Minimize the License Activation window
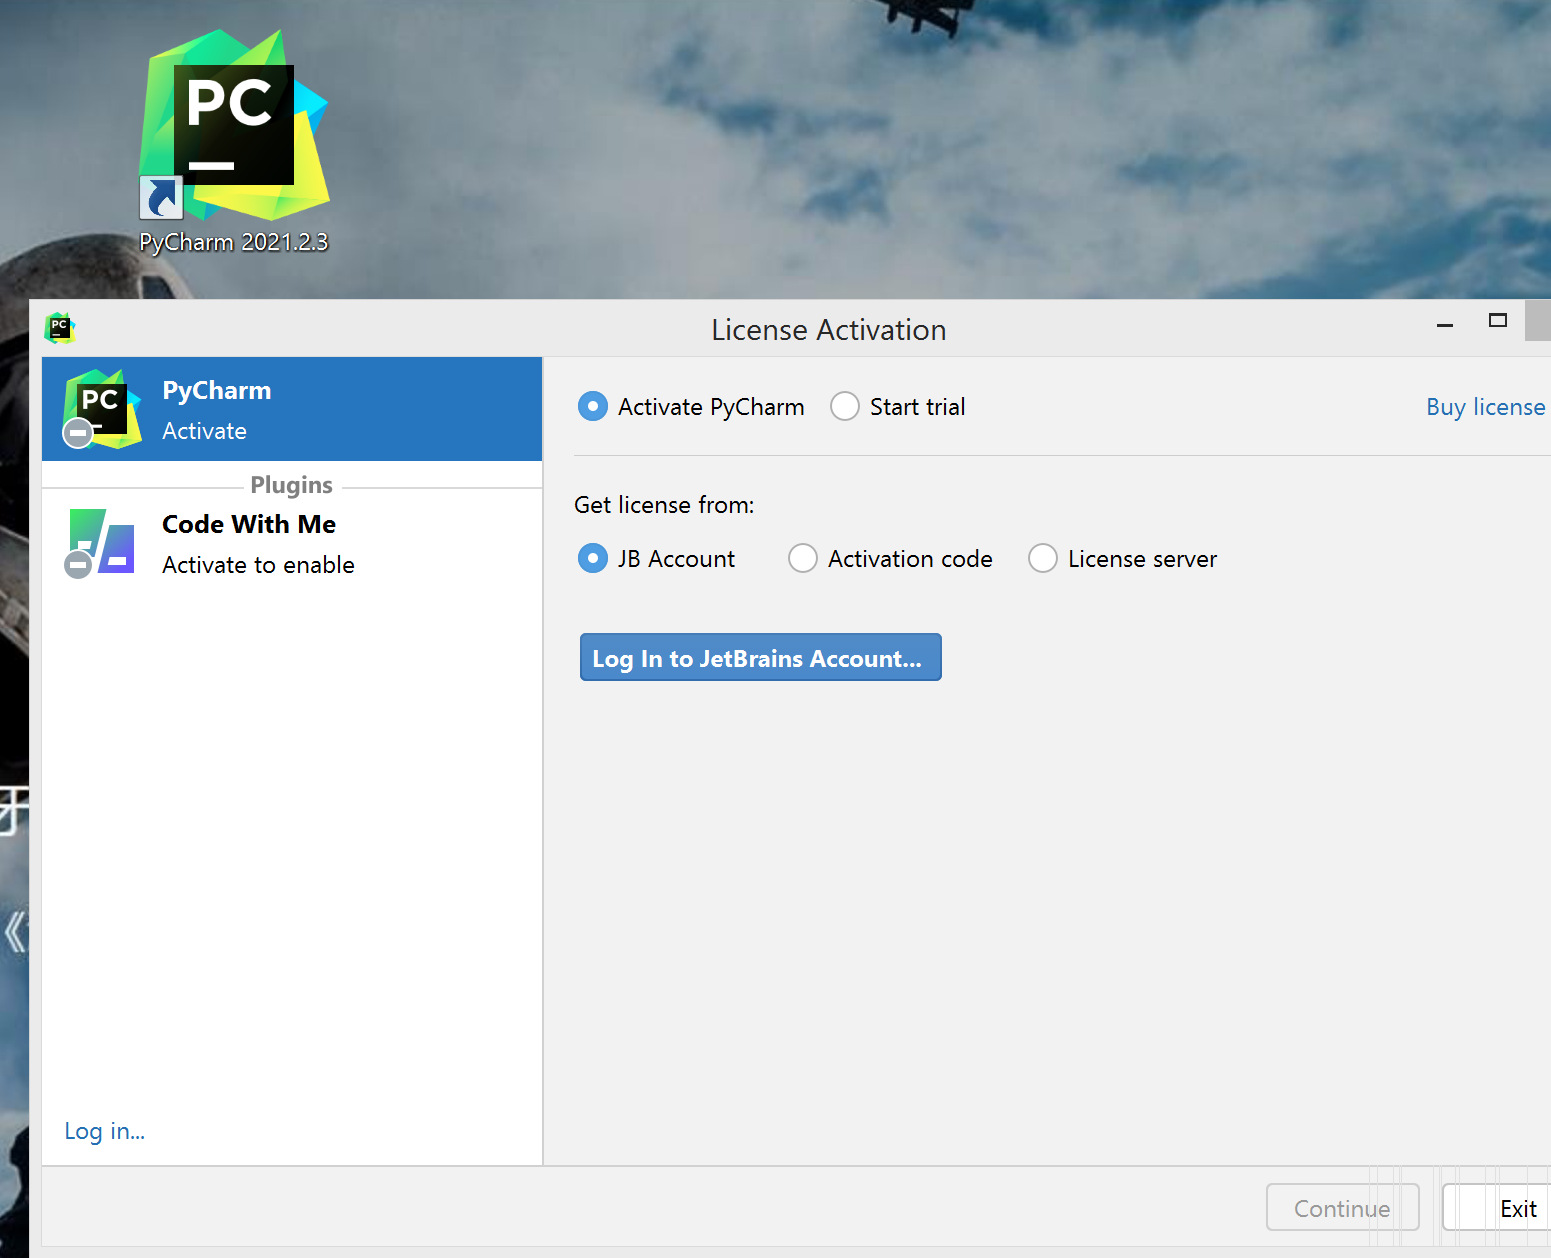Screen dimensions: 1551x1258 pos(1444,324)
